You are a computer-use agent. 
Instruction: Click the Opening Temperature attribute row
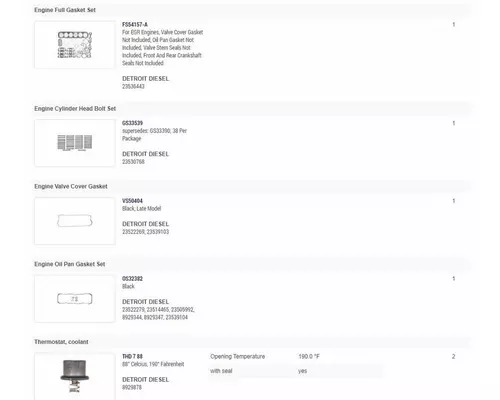(x=296, y=356)
